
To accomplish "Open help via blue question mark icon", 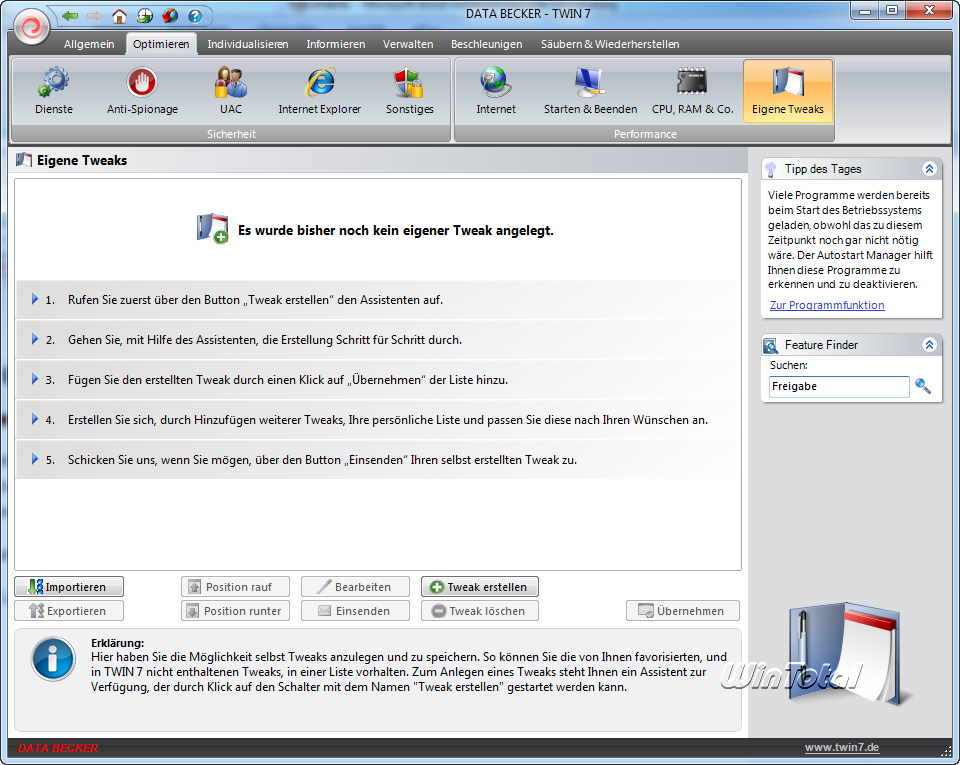I will [195, 16].
